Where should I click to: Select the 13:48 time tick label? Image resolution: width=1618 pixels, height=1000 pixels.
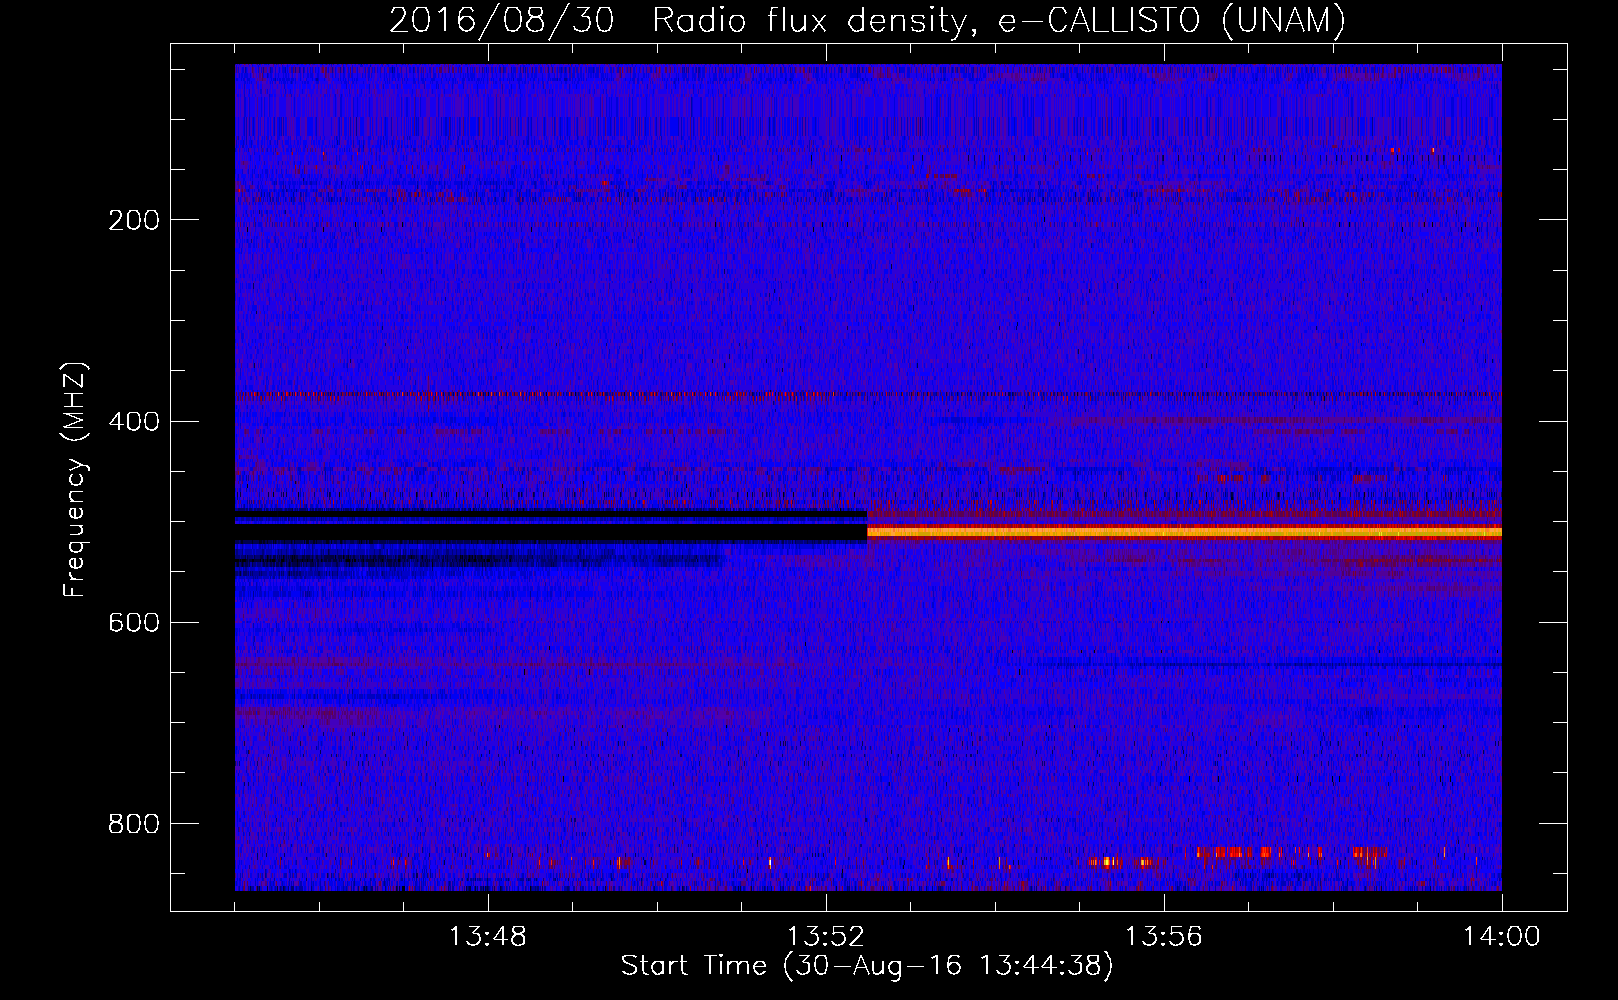[x=488, y=937]
